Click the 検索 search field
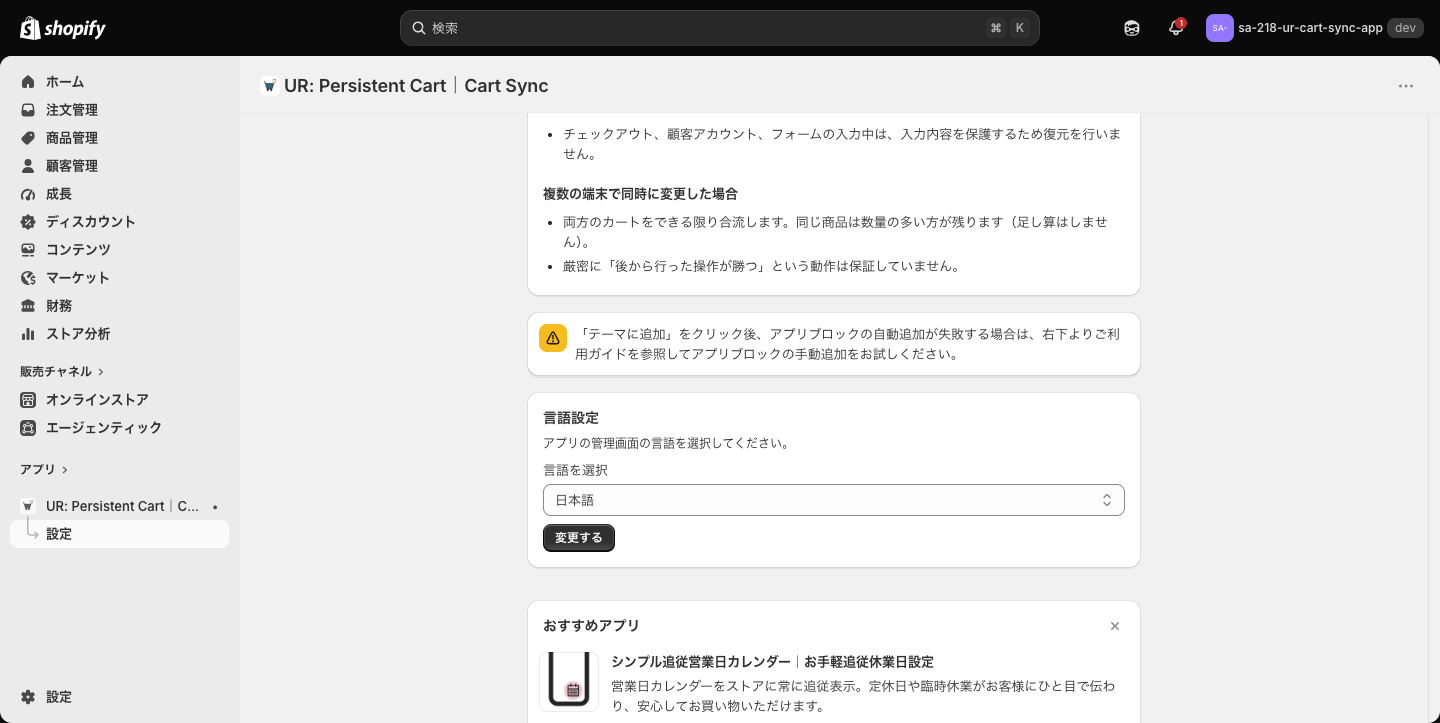 point(720,28)
